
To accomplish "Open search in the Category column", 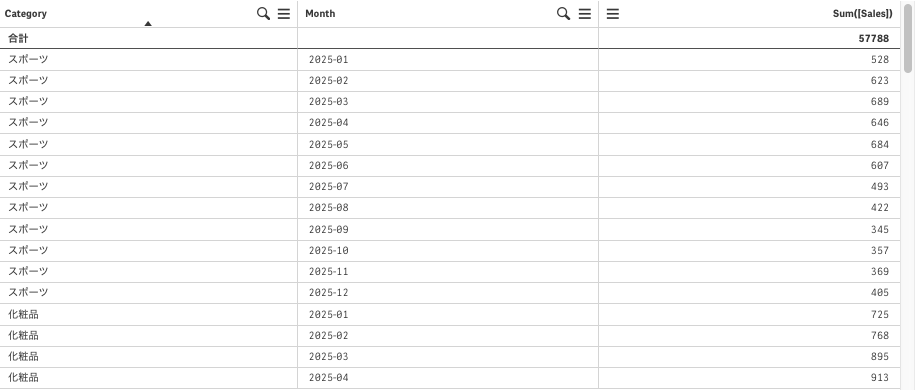I will 263,14.
